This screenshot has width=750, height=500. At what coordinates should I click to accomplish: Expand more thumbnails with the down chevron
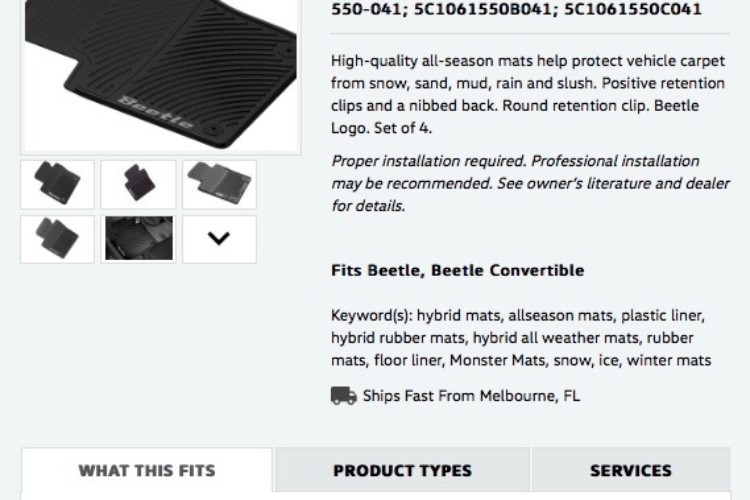[x=219, y=239]
